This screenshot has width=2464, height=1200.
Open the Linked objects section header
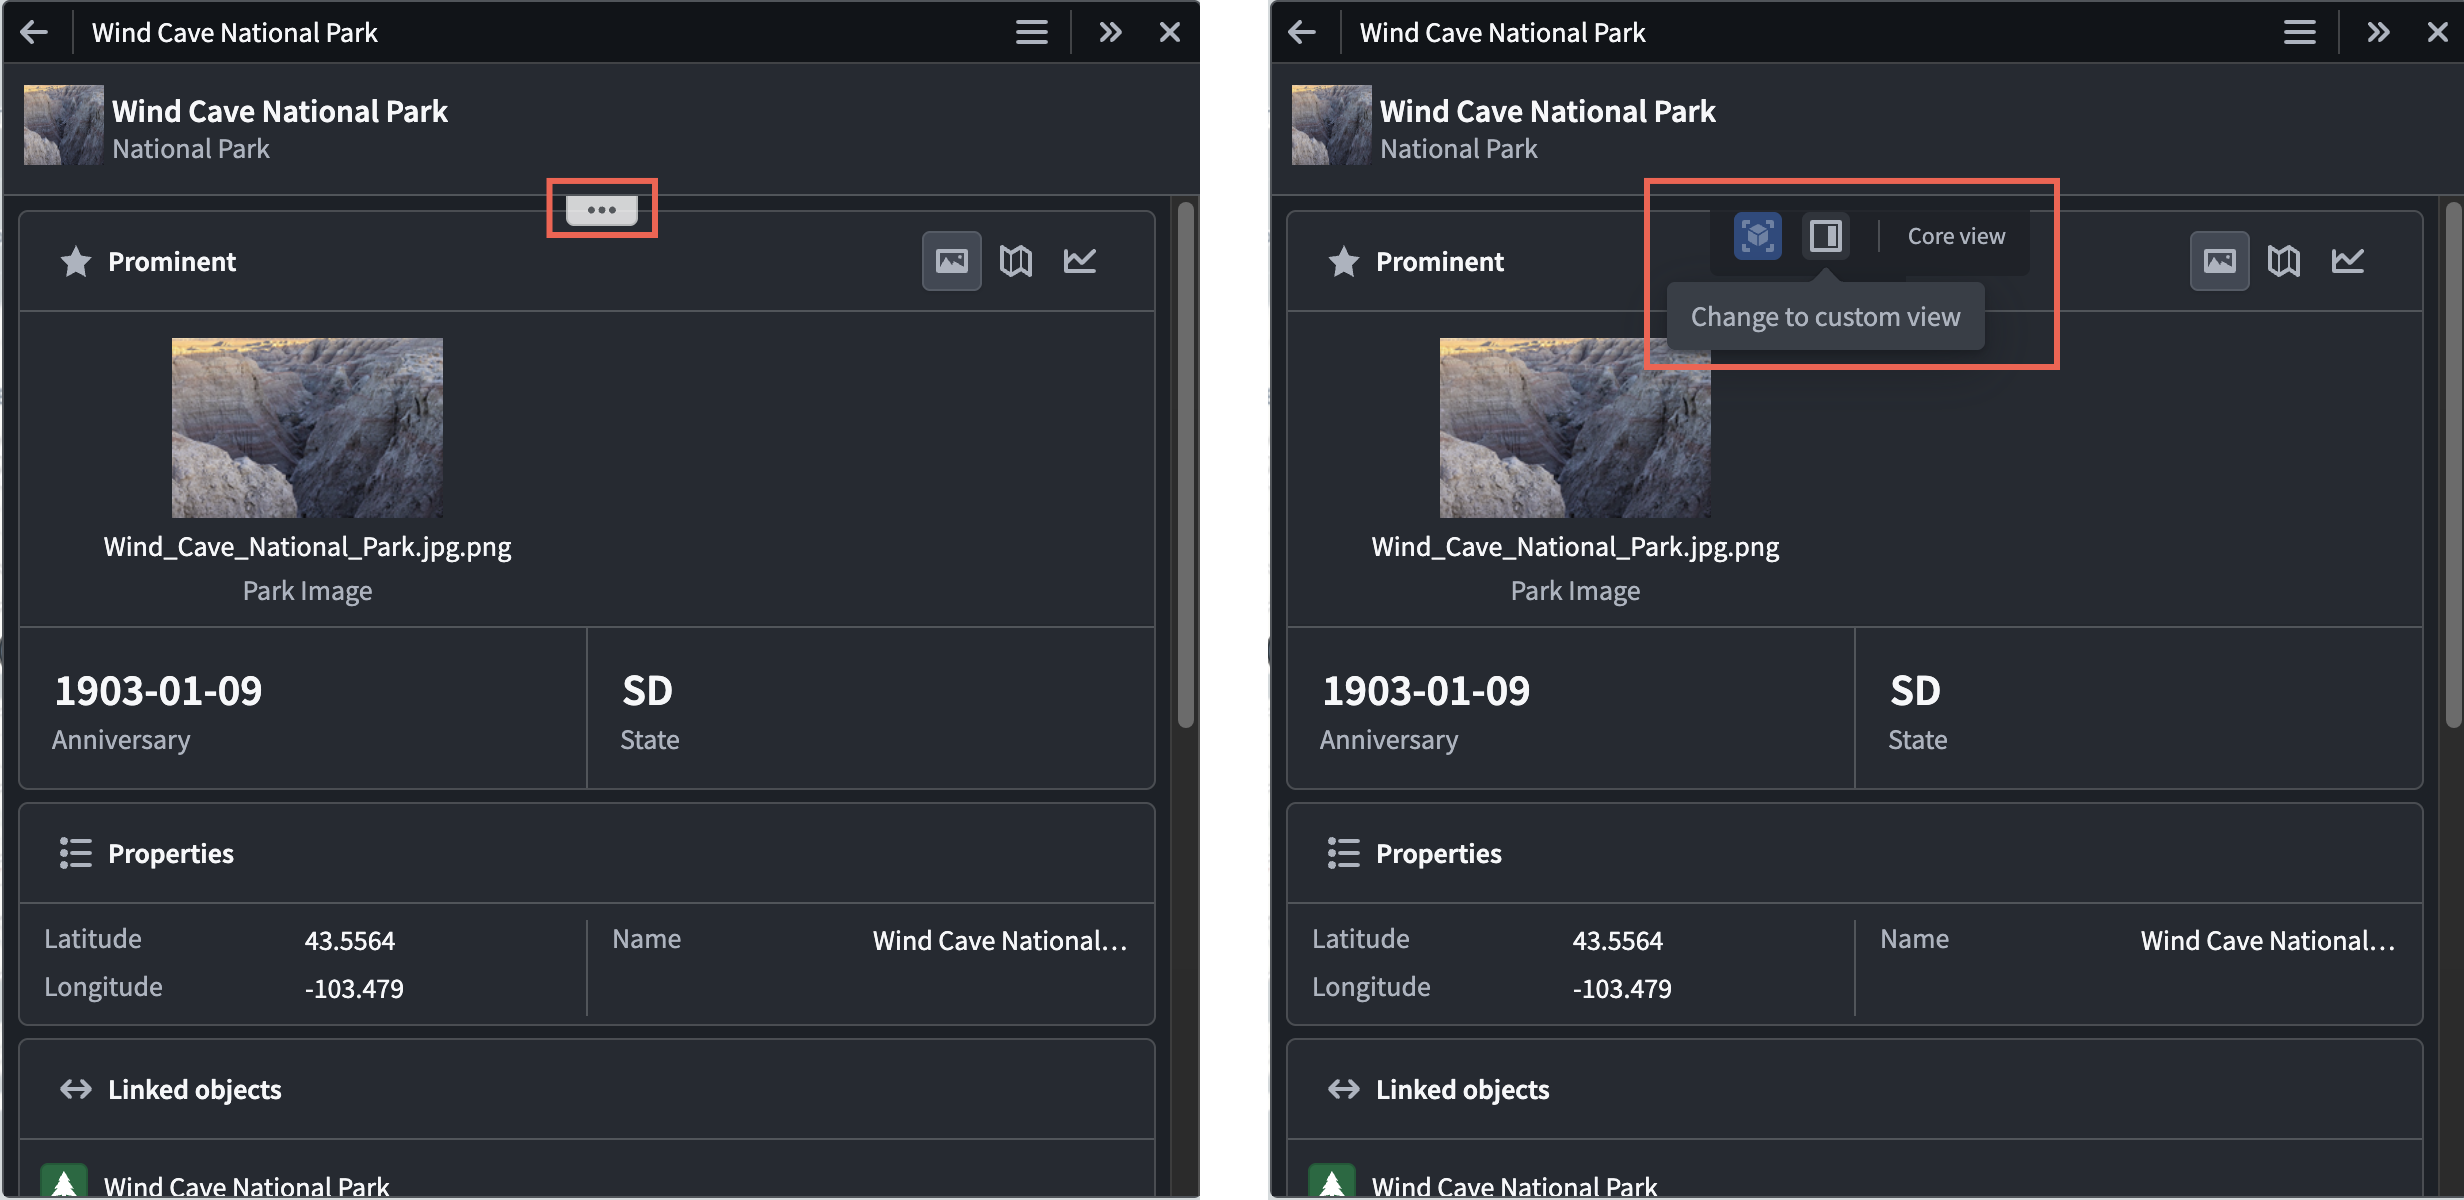[x=195, y=1089]
